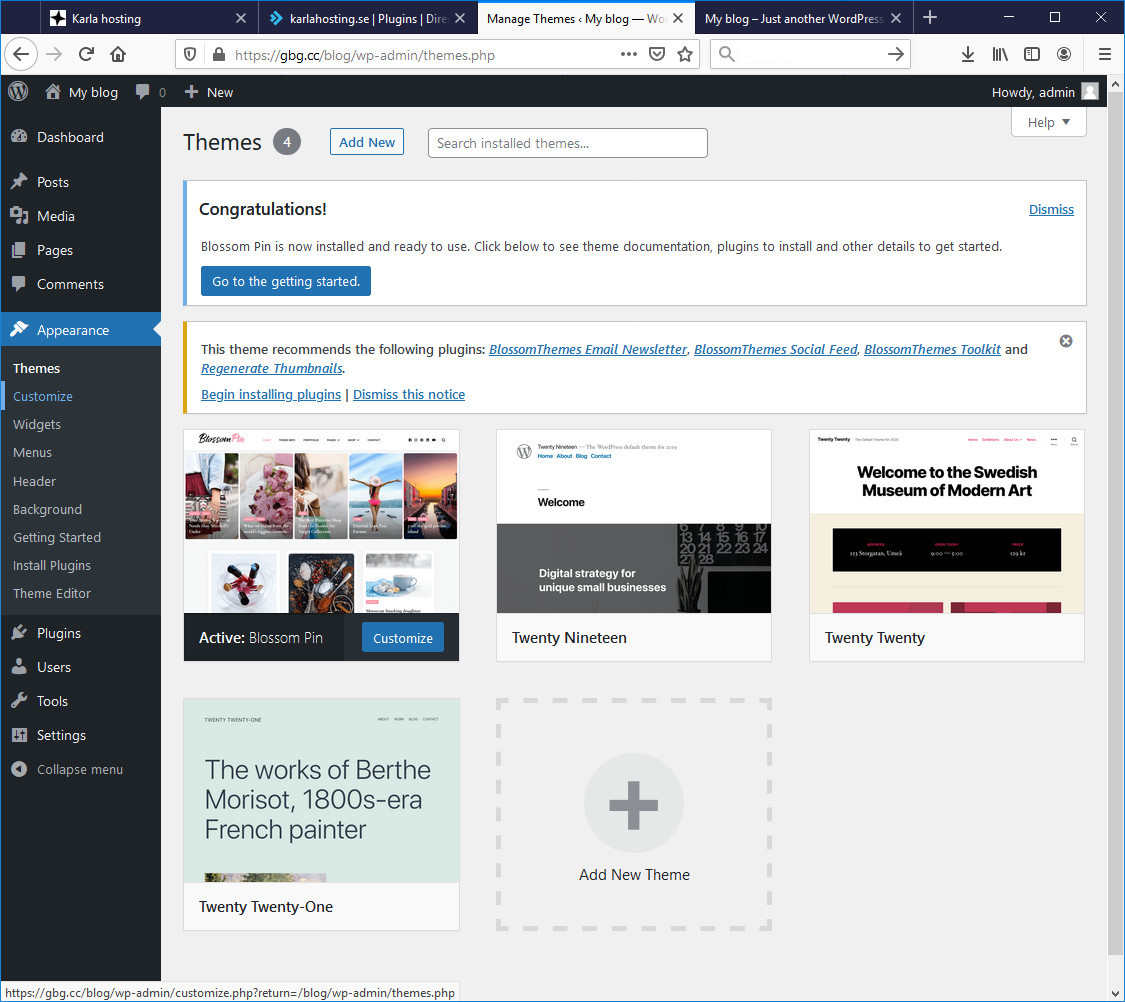Switch to My blog – Just another WordPress tab

pyautogui.click(x=802, y=18)
